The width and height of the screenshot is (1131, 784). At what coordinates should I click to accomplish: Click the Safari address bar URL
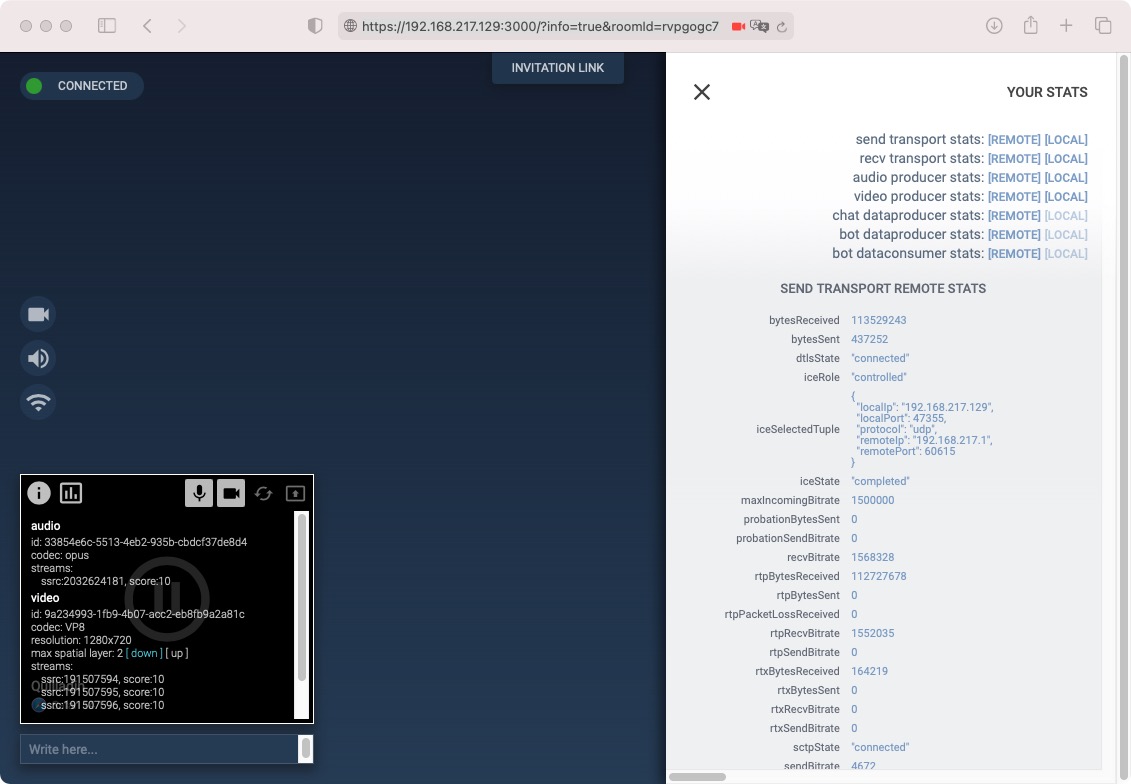coord(540,27)
